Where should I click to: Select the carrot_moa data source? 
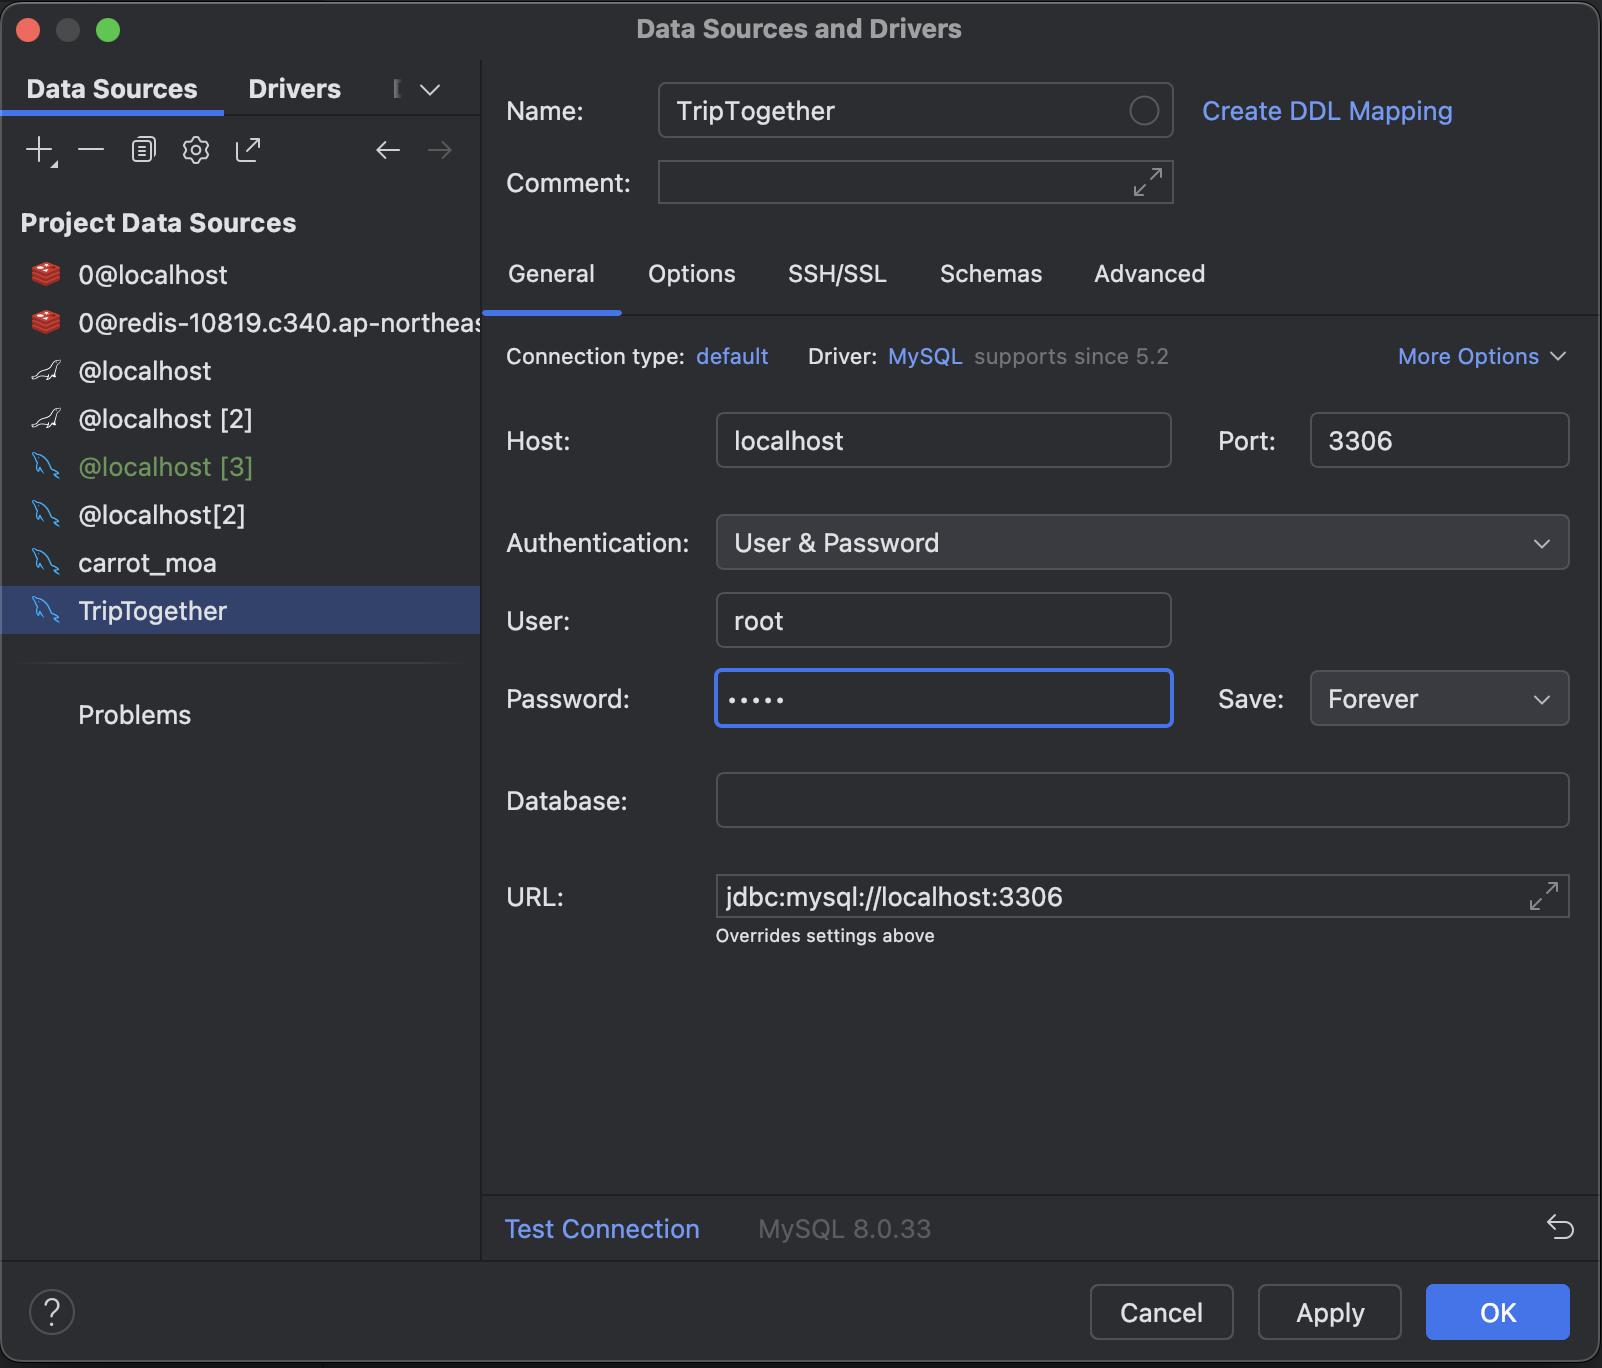147,563
